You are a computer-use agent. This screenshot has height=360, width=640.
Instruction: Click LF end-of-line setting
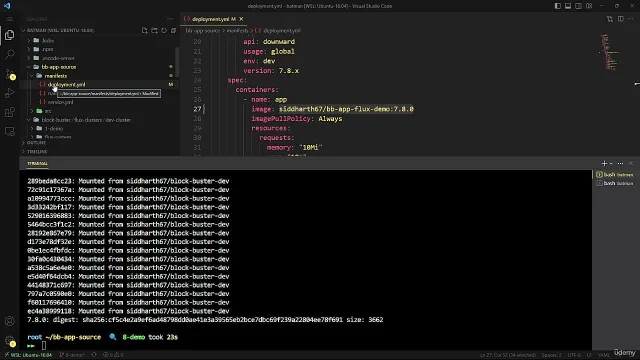point(589,355)
